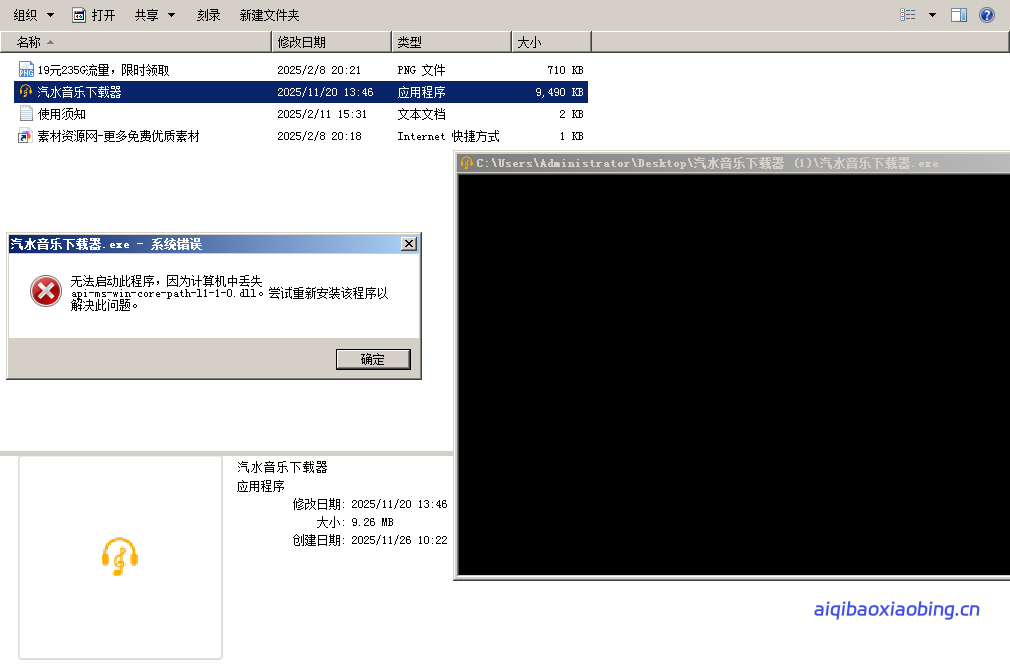Screen dimensions: 1010x664
Task: Open the 组织 (Organize) dropdown menu
Action: (x=33, y=15)
